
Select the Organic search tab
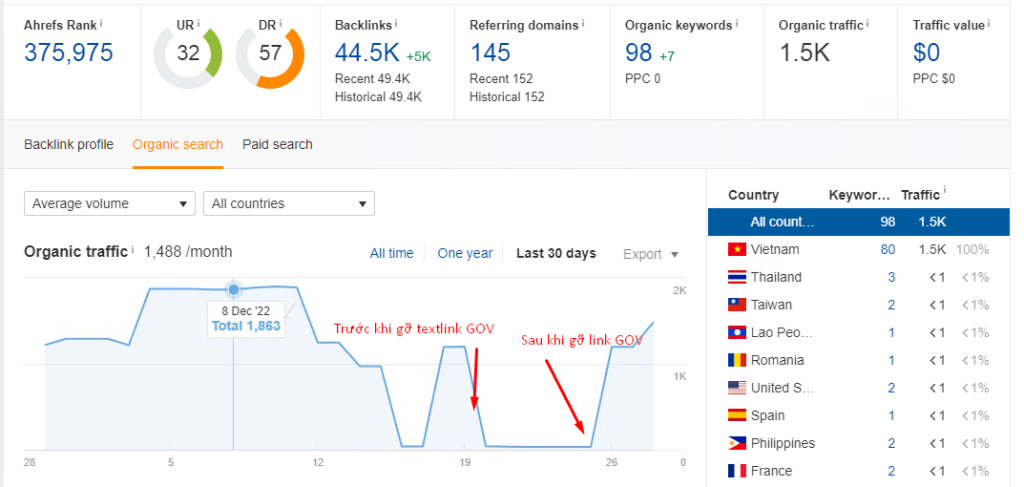pyautogui.click(x=178, y=144)
